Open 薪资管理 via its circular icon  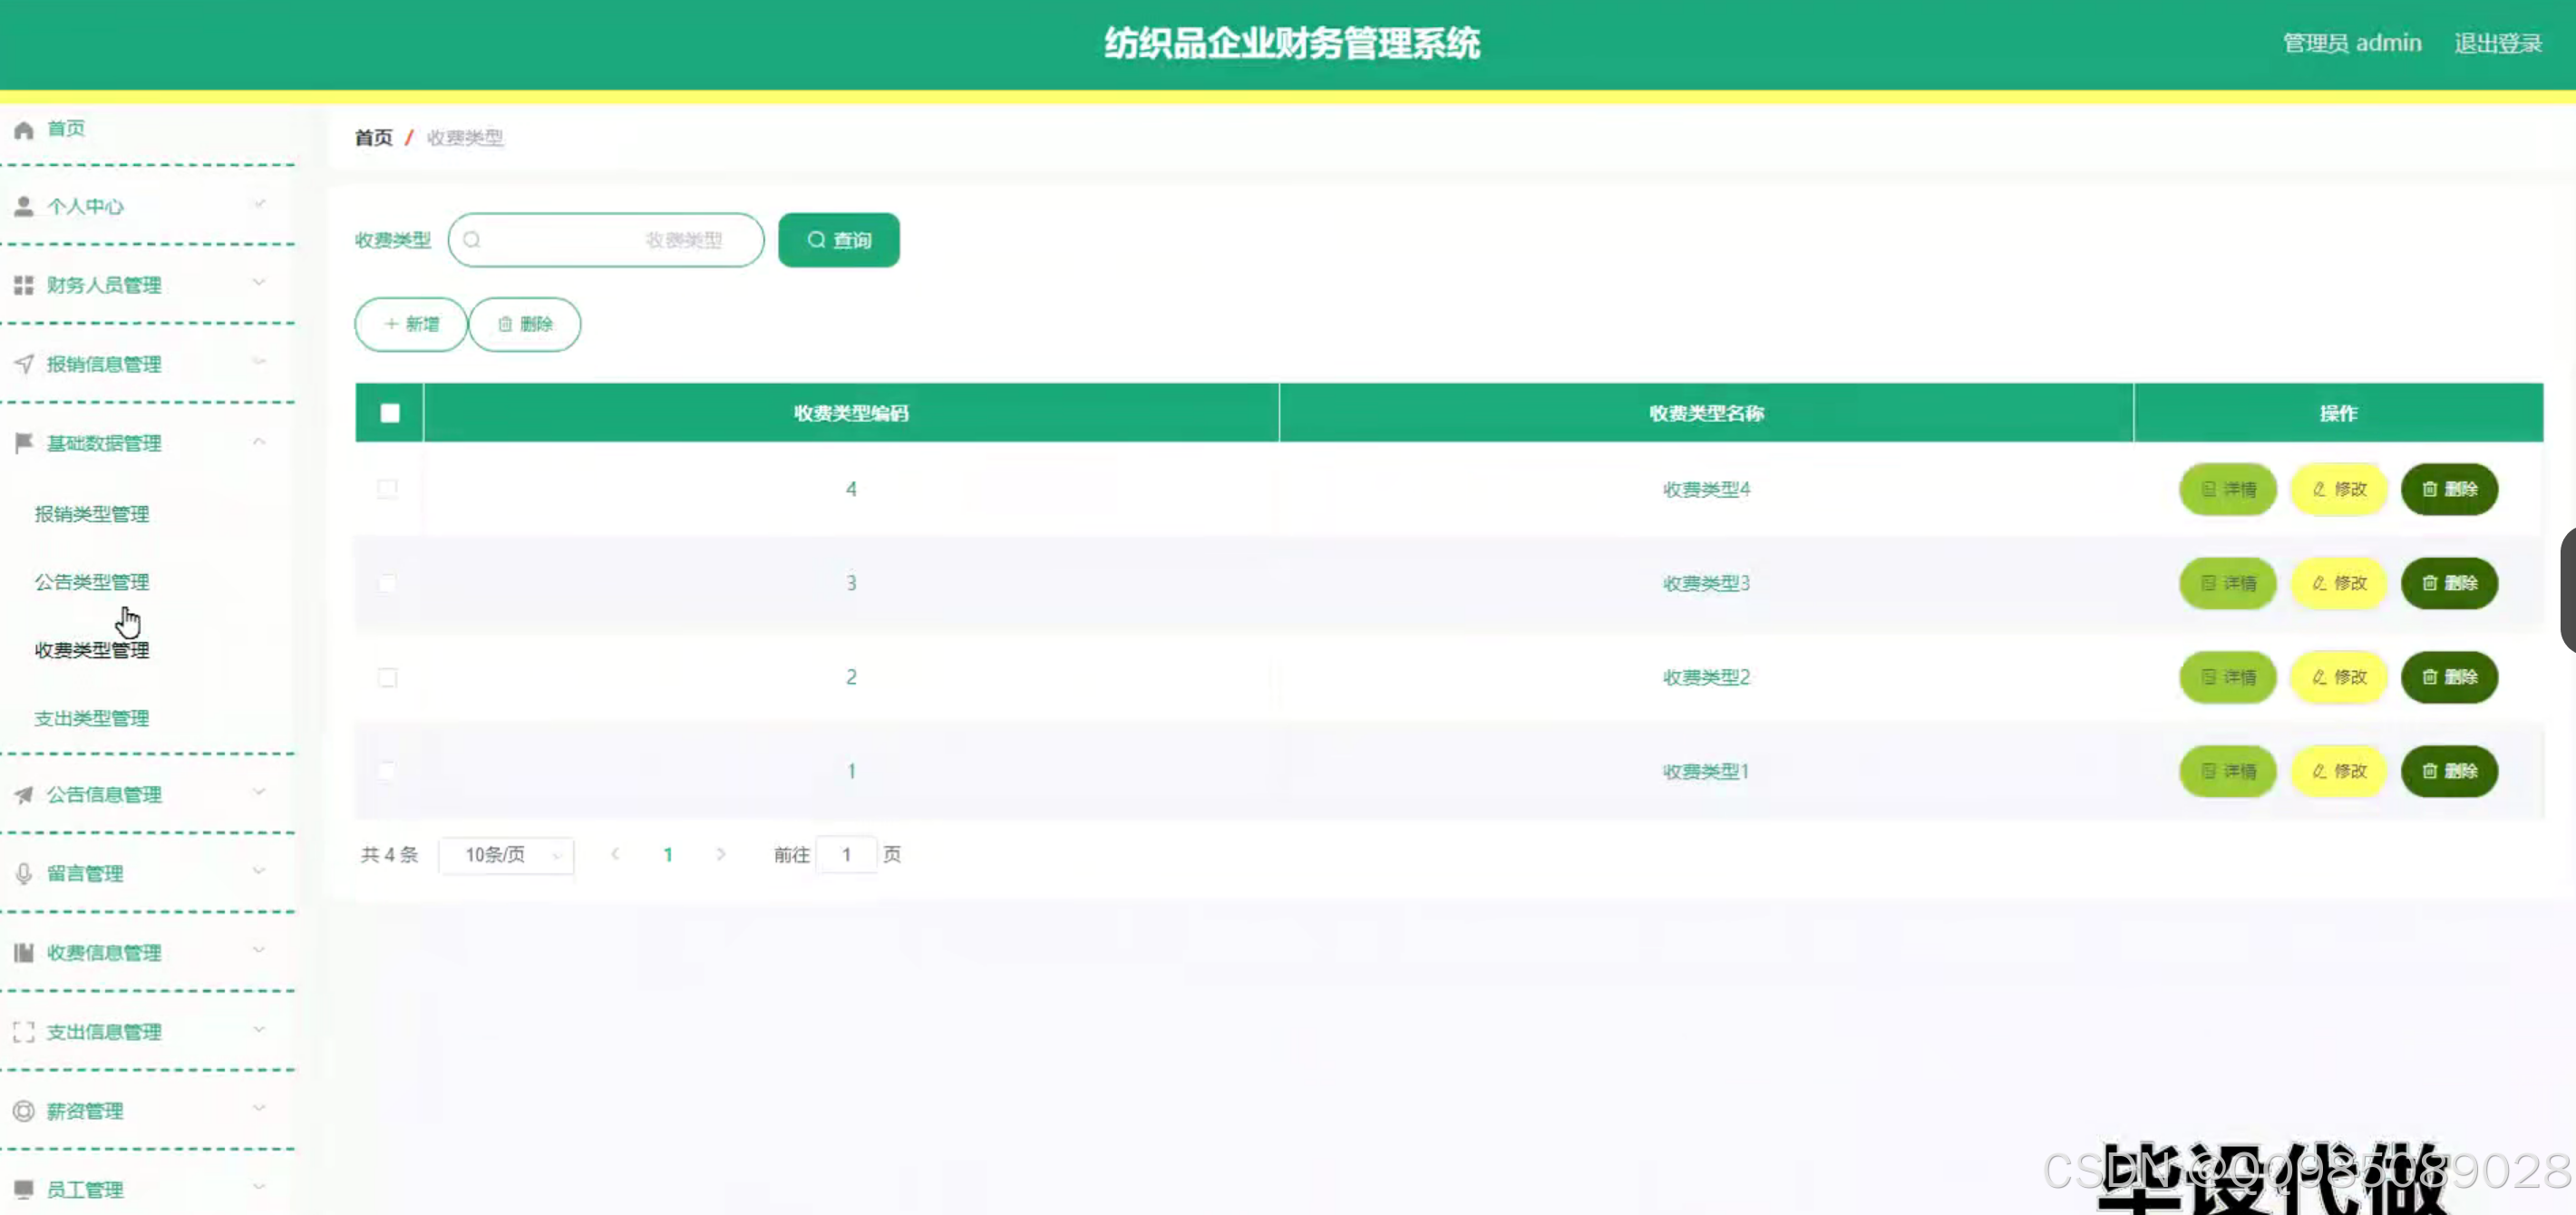[22, 1110]
